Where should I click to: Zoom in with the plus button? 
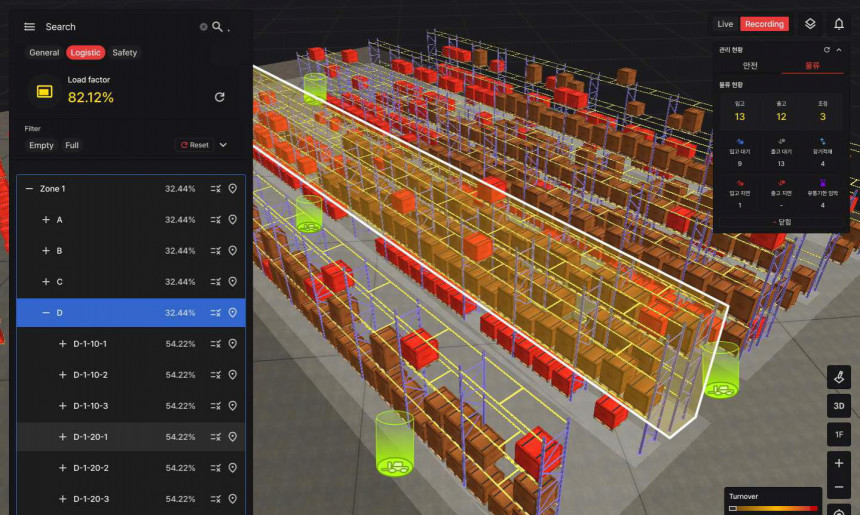pyautogui.click(x=839, y=463)
